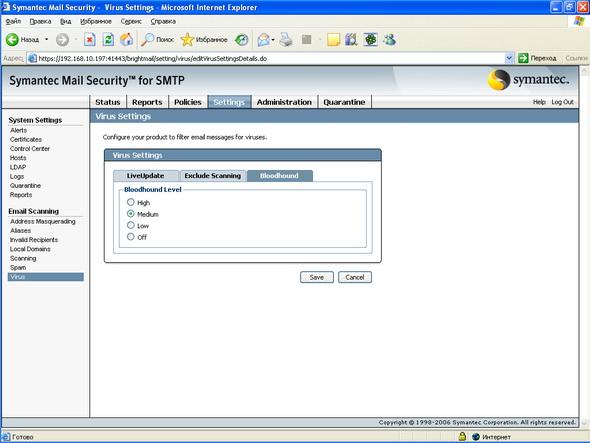The width and height of the screenshot is (590, 443).
Task: Click the page vertical scrollbar
Action: point(584,247)
